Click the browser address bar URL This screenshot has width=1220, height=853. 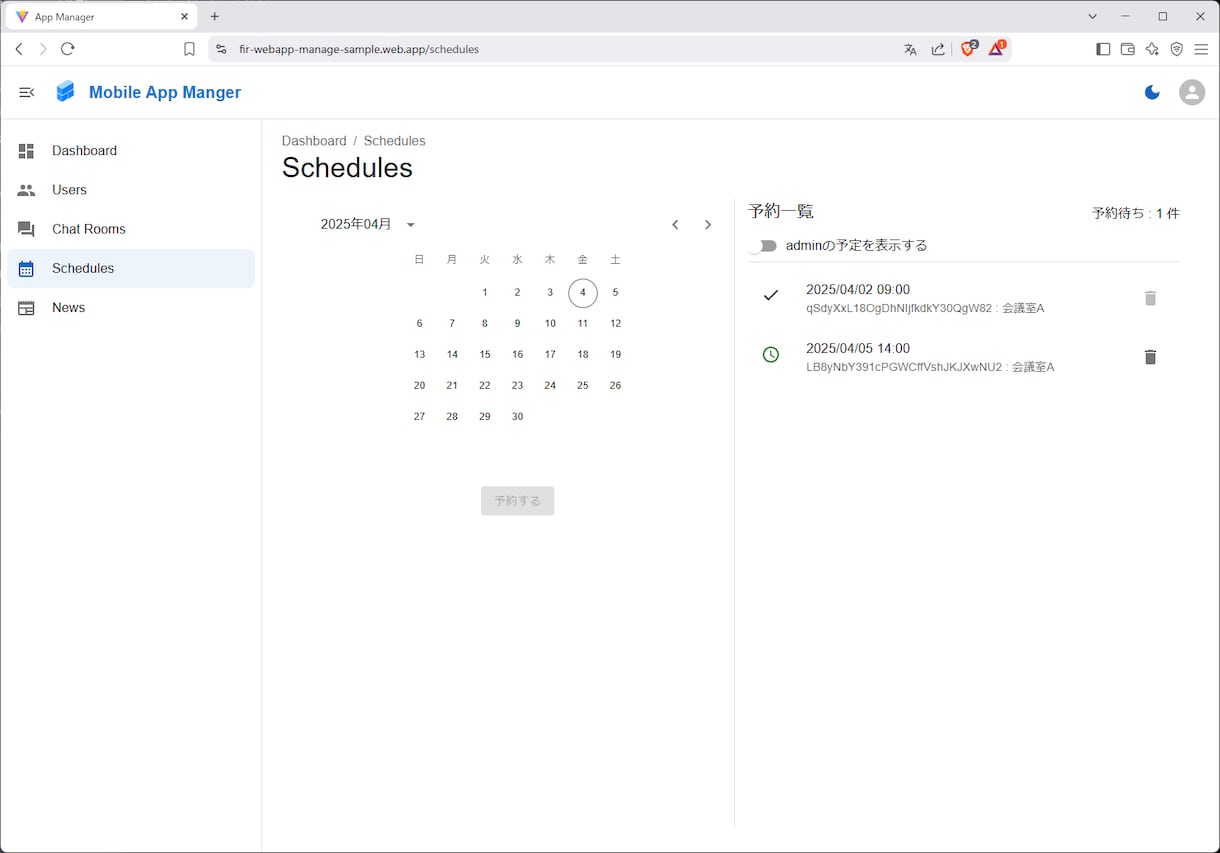[359, 49]
